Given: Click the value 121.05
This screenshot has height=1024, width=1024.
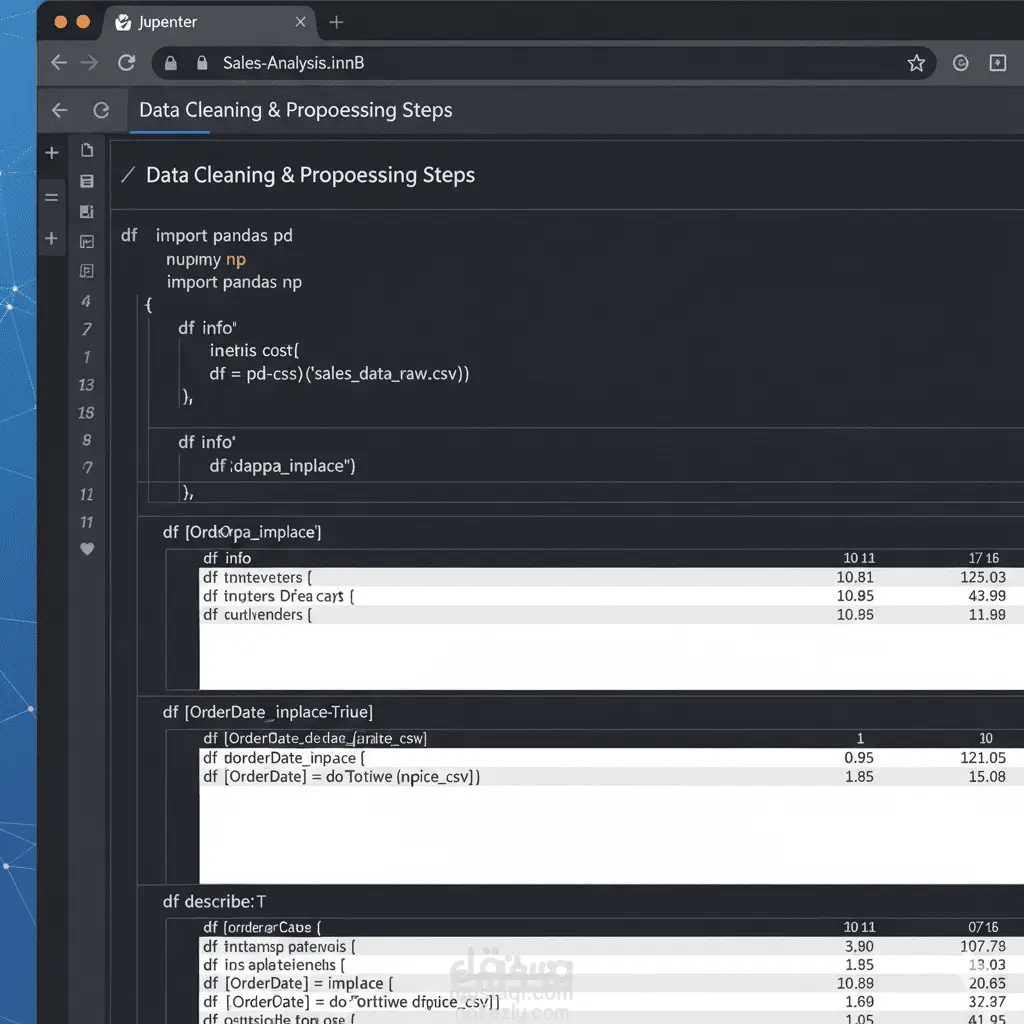Looking at the screenshot, I should (983, 758).
